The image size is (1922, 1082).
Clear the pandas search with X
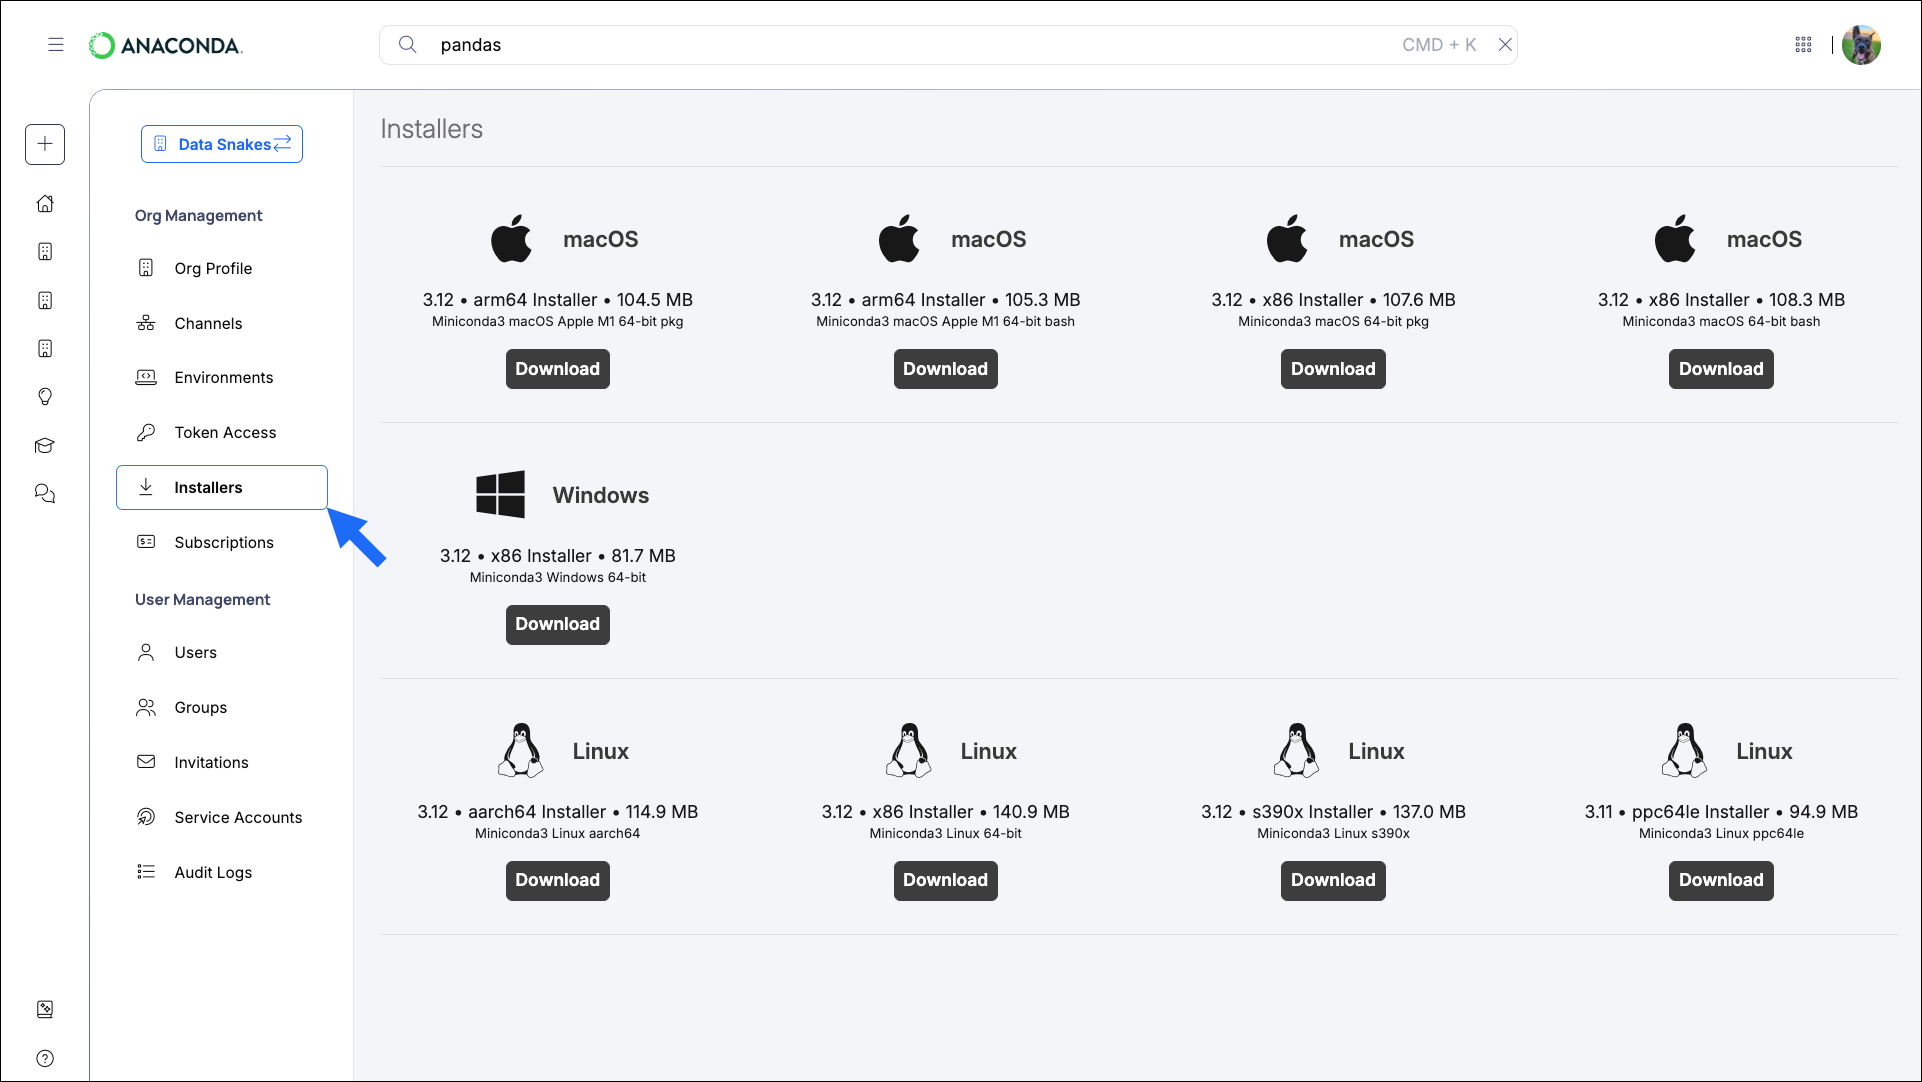pos(1504,45)
